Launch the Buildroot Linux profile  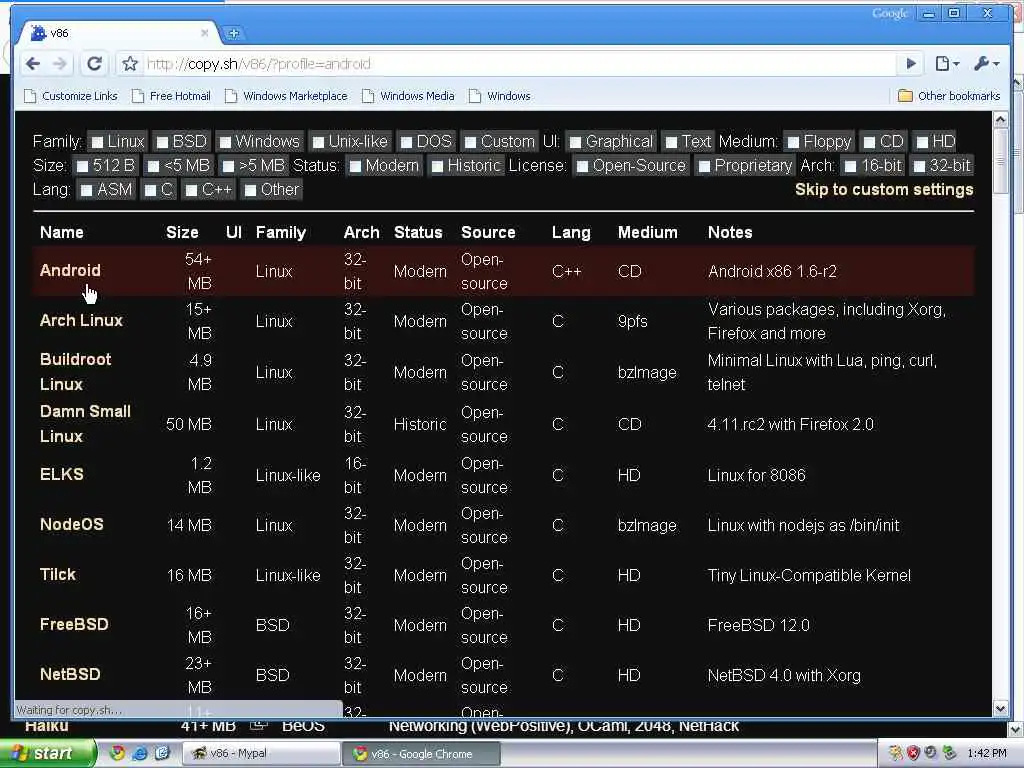click(x=75, y=372)
